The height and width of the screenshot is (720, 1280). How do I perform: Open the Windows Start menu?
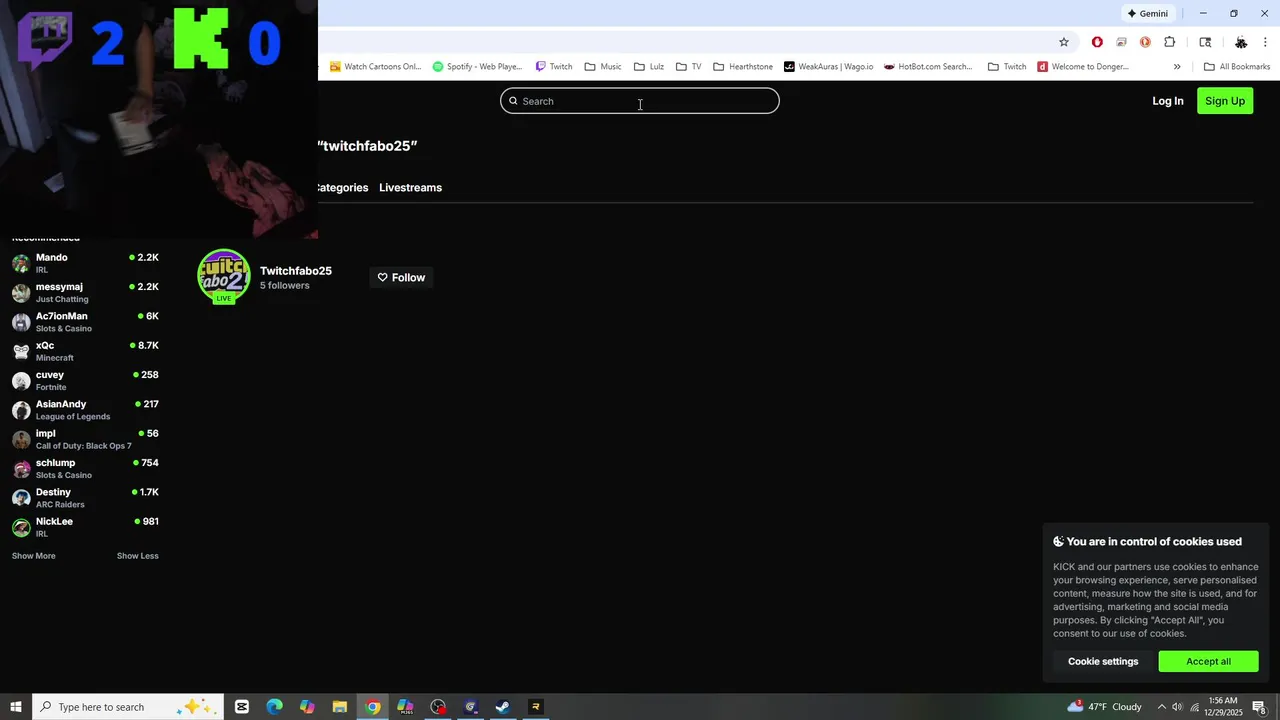[x=16, y=707]
